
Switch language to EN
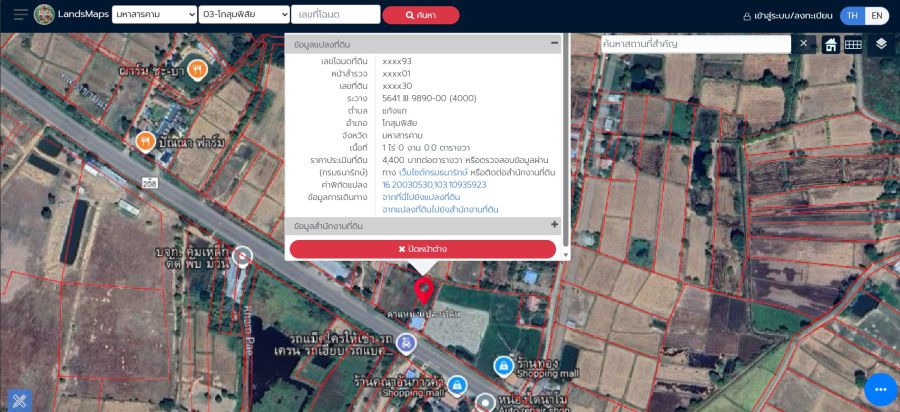click(x=876, y=15)
